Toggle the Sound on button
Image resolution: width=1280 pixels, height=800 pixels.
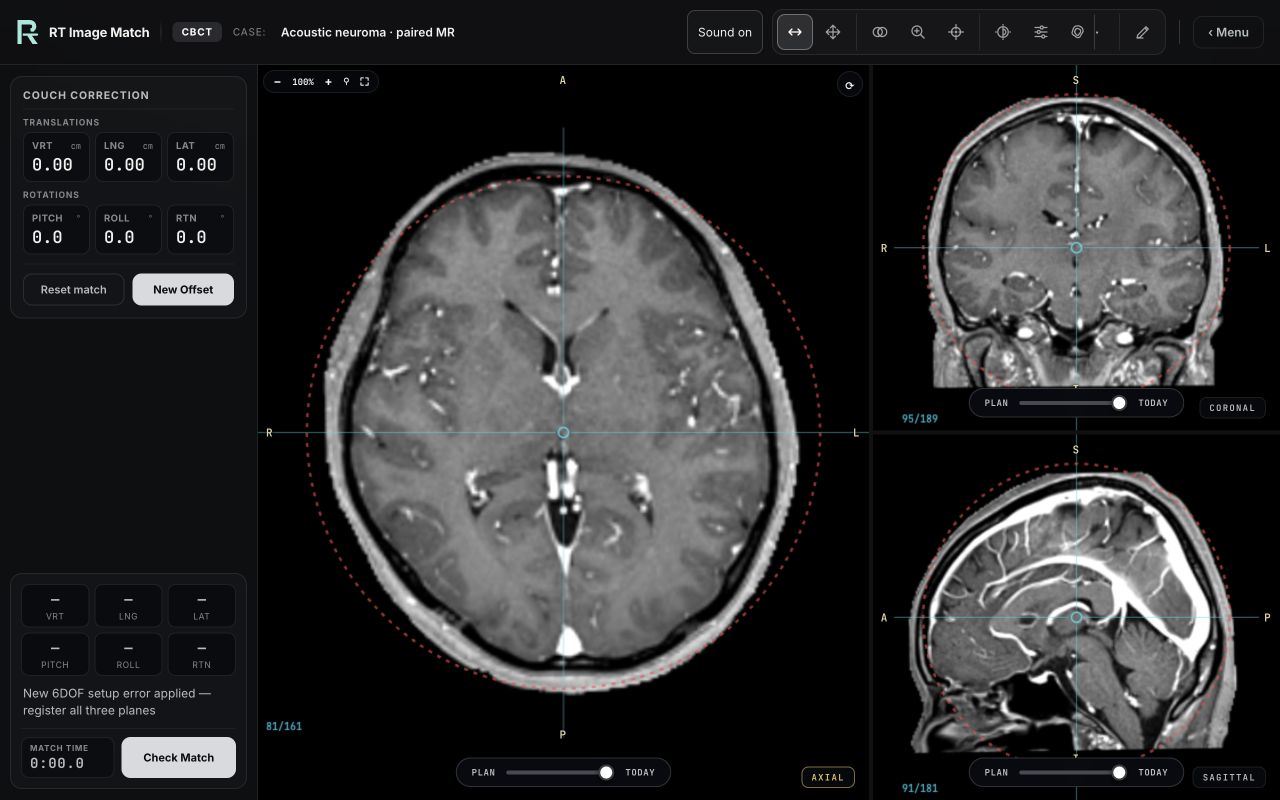725,32
